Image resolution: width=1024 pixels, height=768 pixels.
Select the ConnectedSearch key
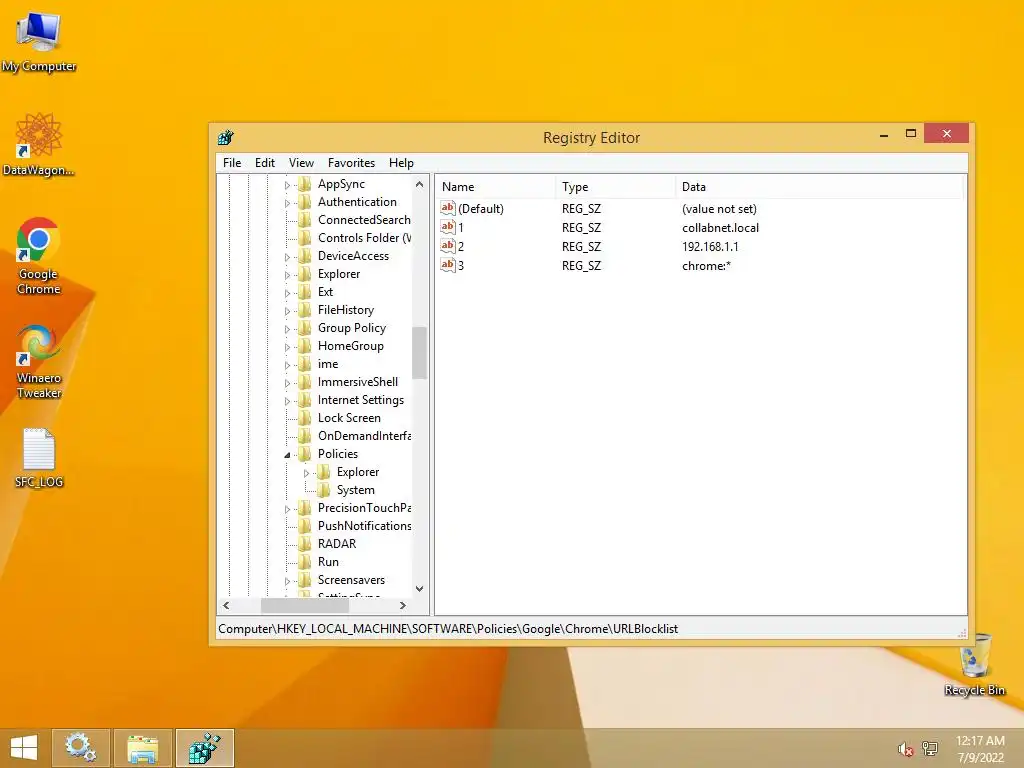coord(364,220)
